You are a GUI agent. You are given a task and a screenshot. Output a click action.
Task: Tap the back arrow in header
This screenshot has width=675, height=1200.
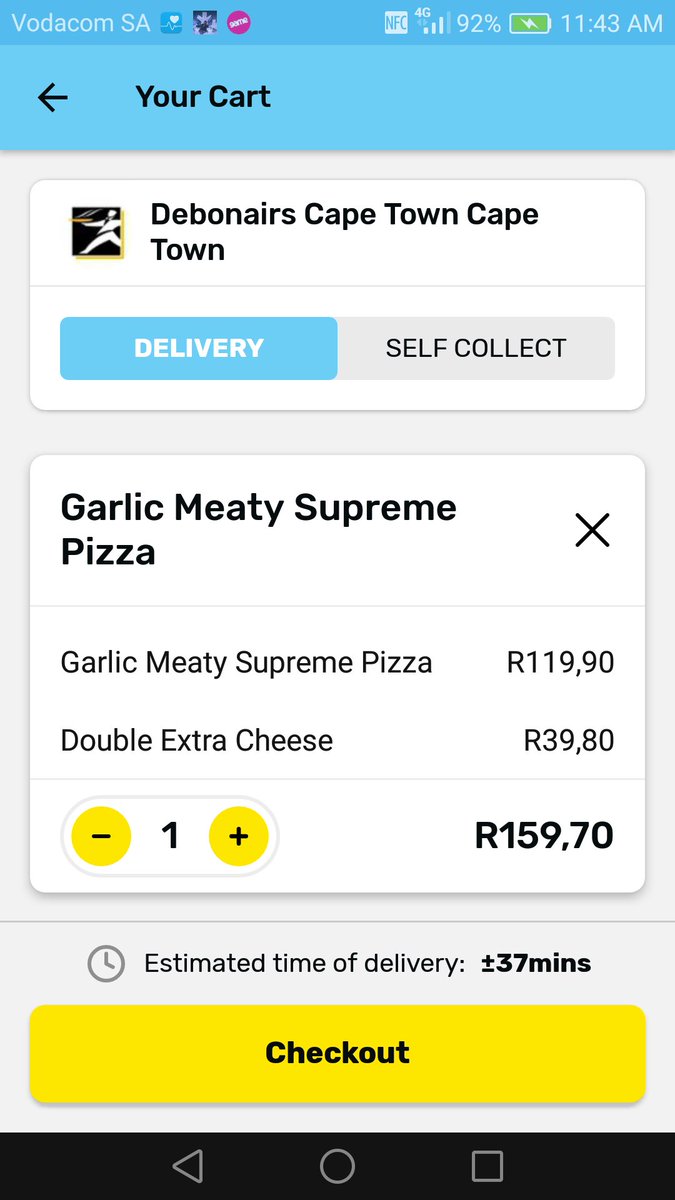(x=52, y=97)
